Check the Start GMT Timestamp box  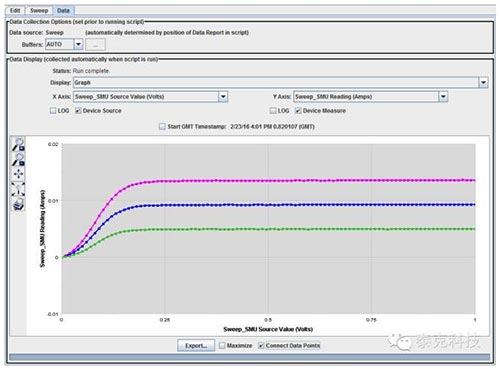click(162, 127)
